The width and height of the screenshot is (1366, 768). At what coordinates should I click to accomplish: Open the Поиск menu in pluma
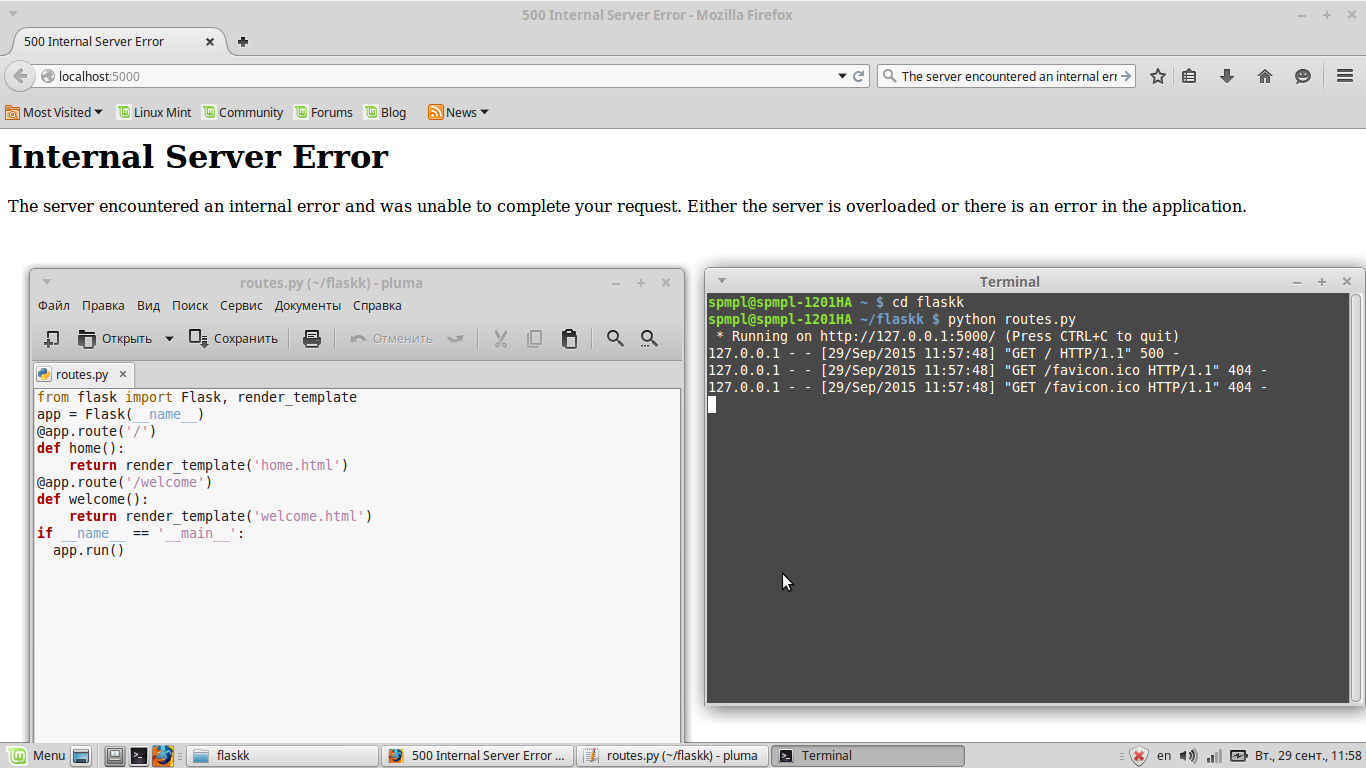(x=190, y=306)
